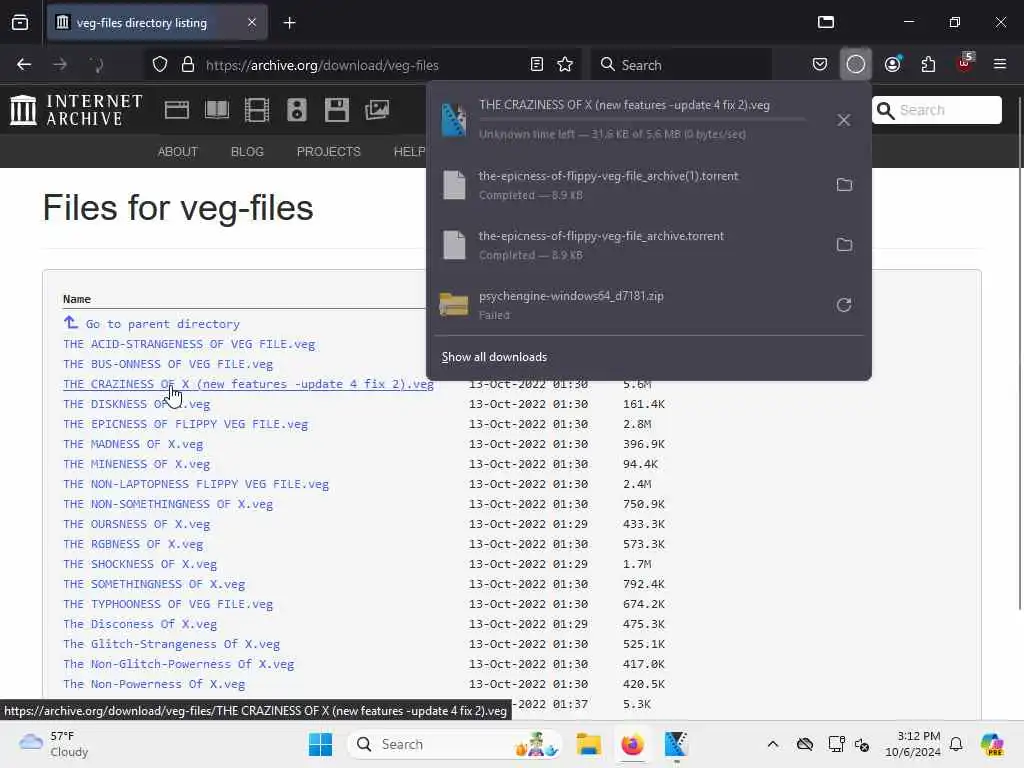
Task: Open THE ACID-STRANGENESS OF VEG FILE.veg
Action: tap(189, 344)
